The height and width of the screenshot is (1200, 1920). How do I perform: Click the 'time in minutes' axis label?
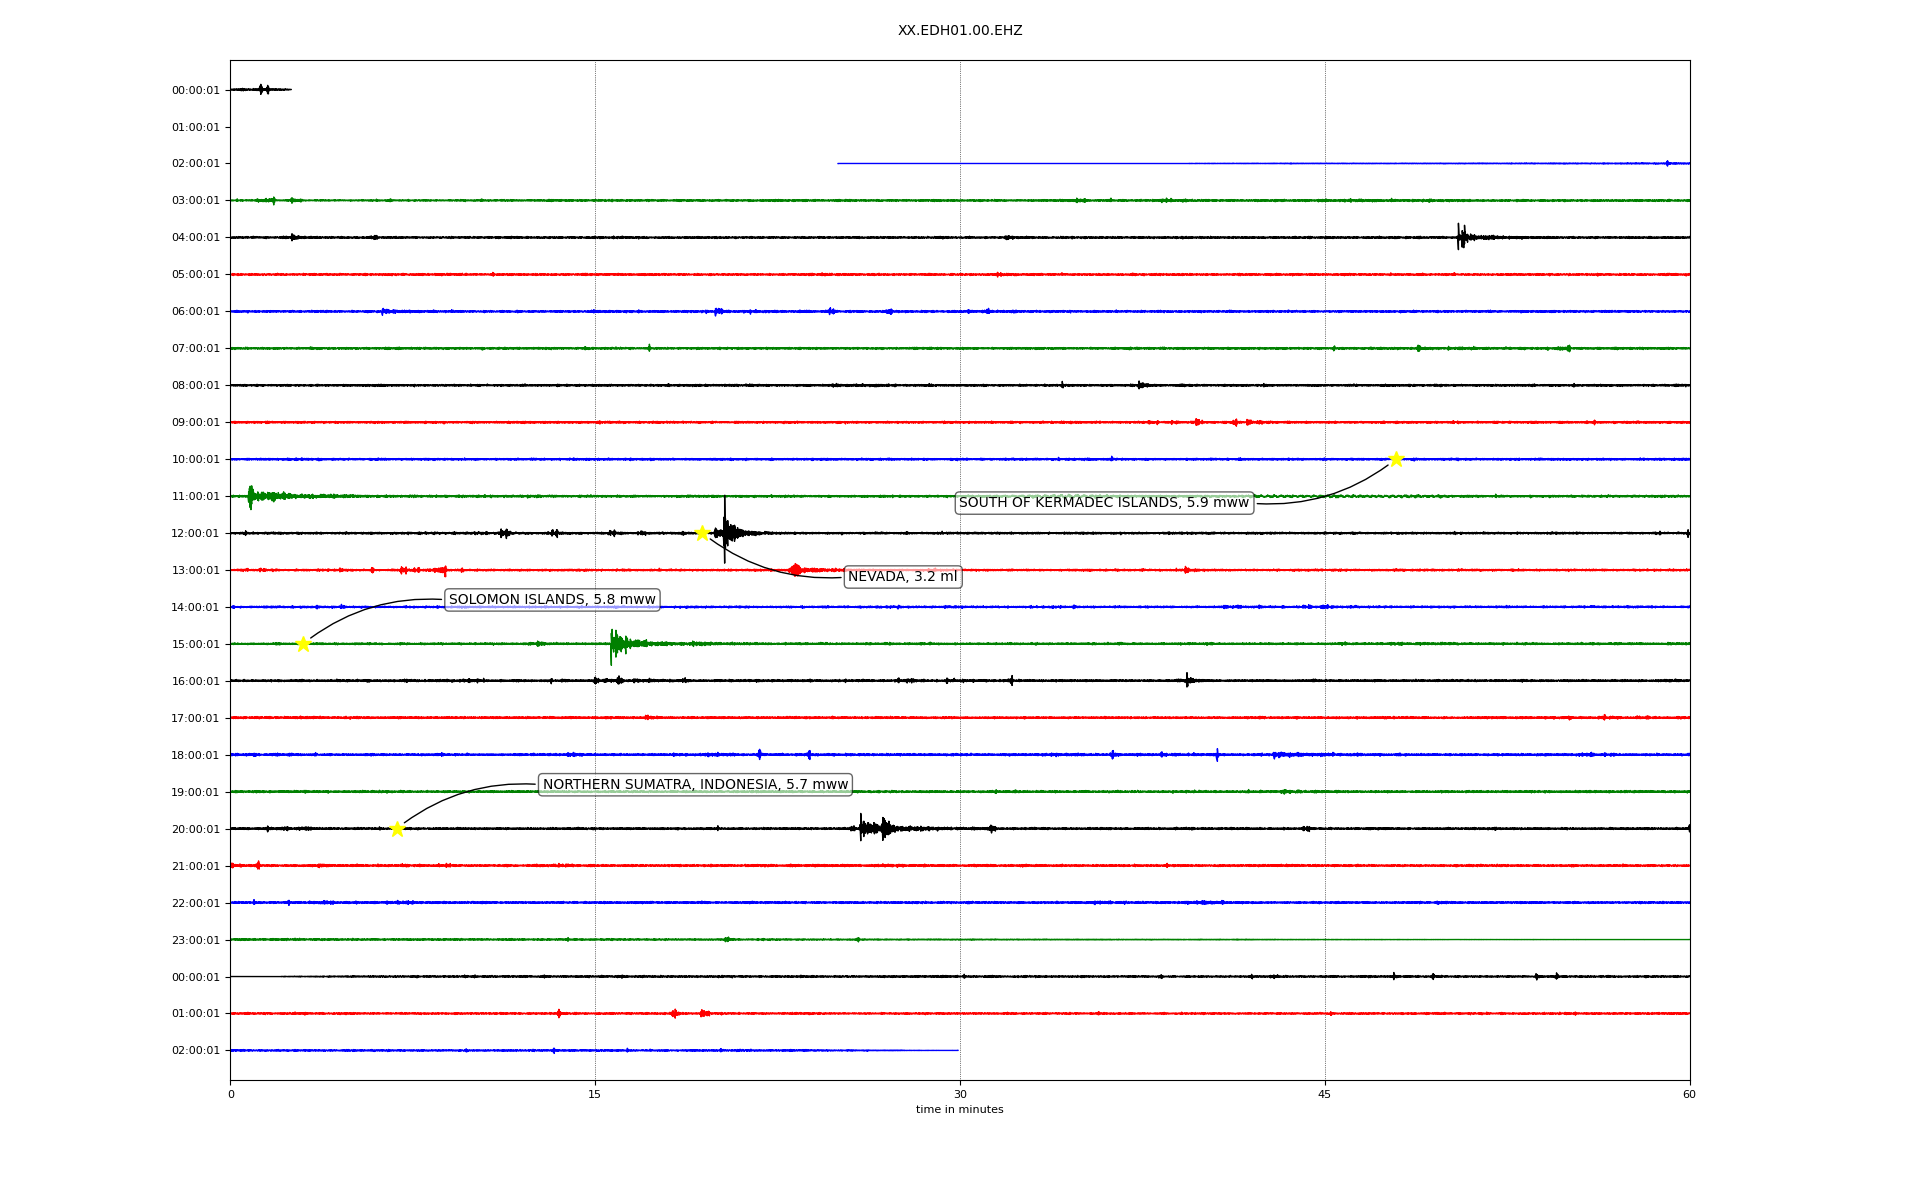(959, 1110)
